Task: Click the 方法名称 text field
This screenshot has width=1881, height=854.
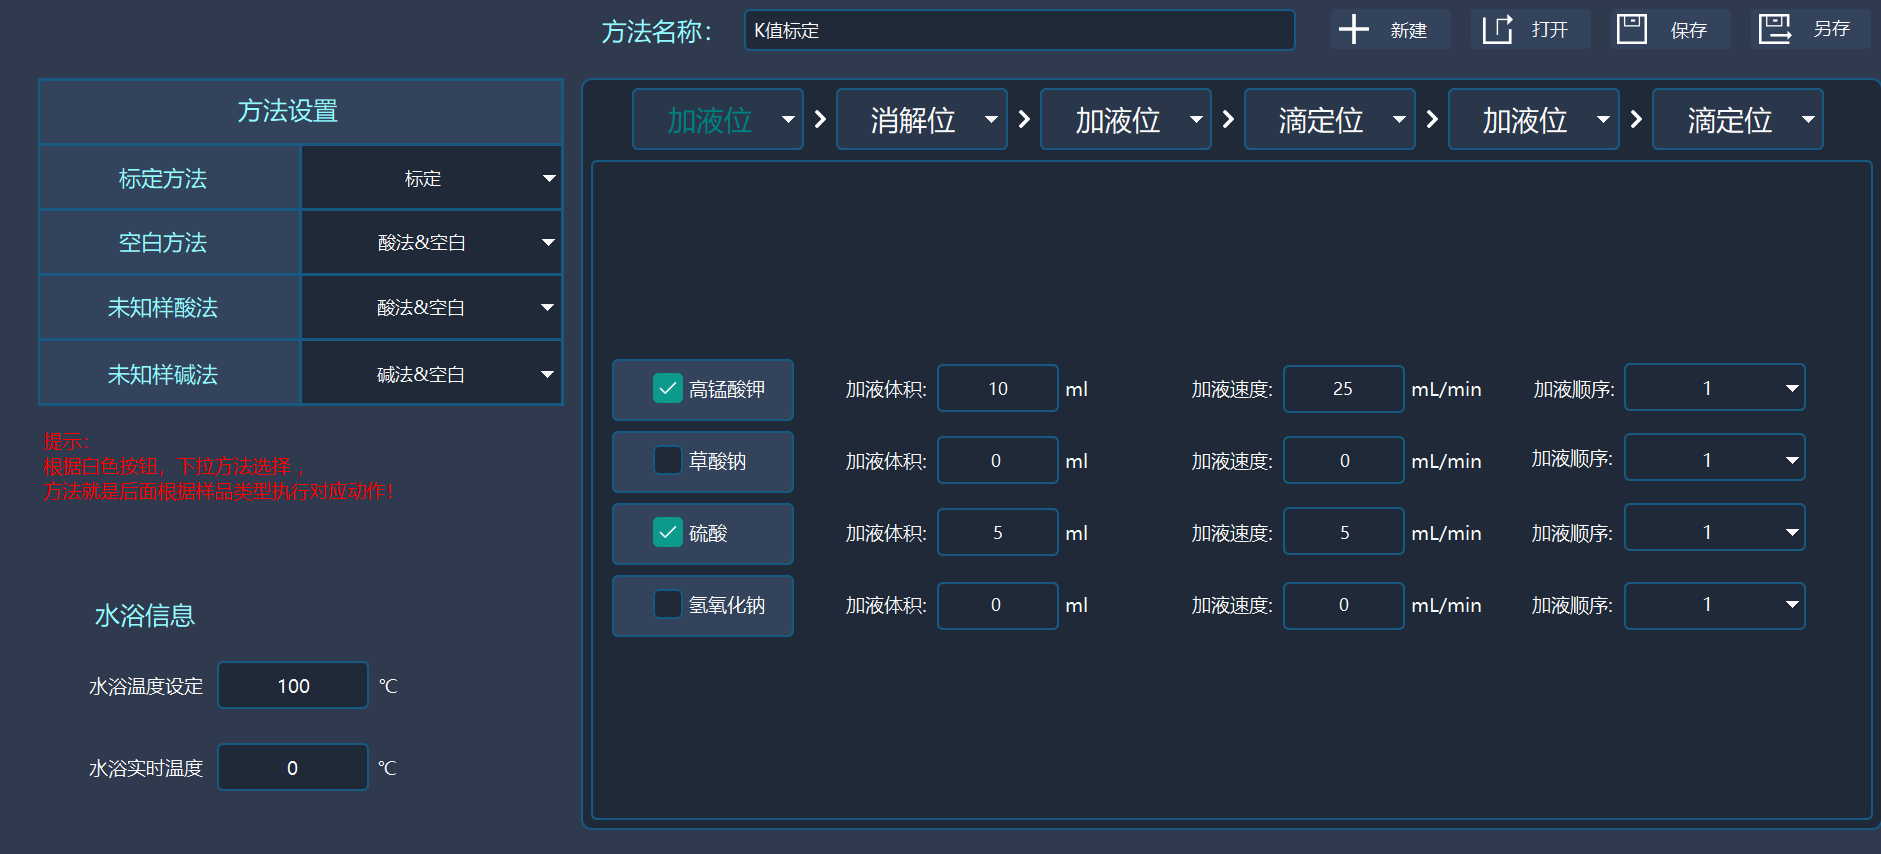Action: pos(1019,31)
